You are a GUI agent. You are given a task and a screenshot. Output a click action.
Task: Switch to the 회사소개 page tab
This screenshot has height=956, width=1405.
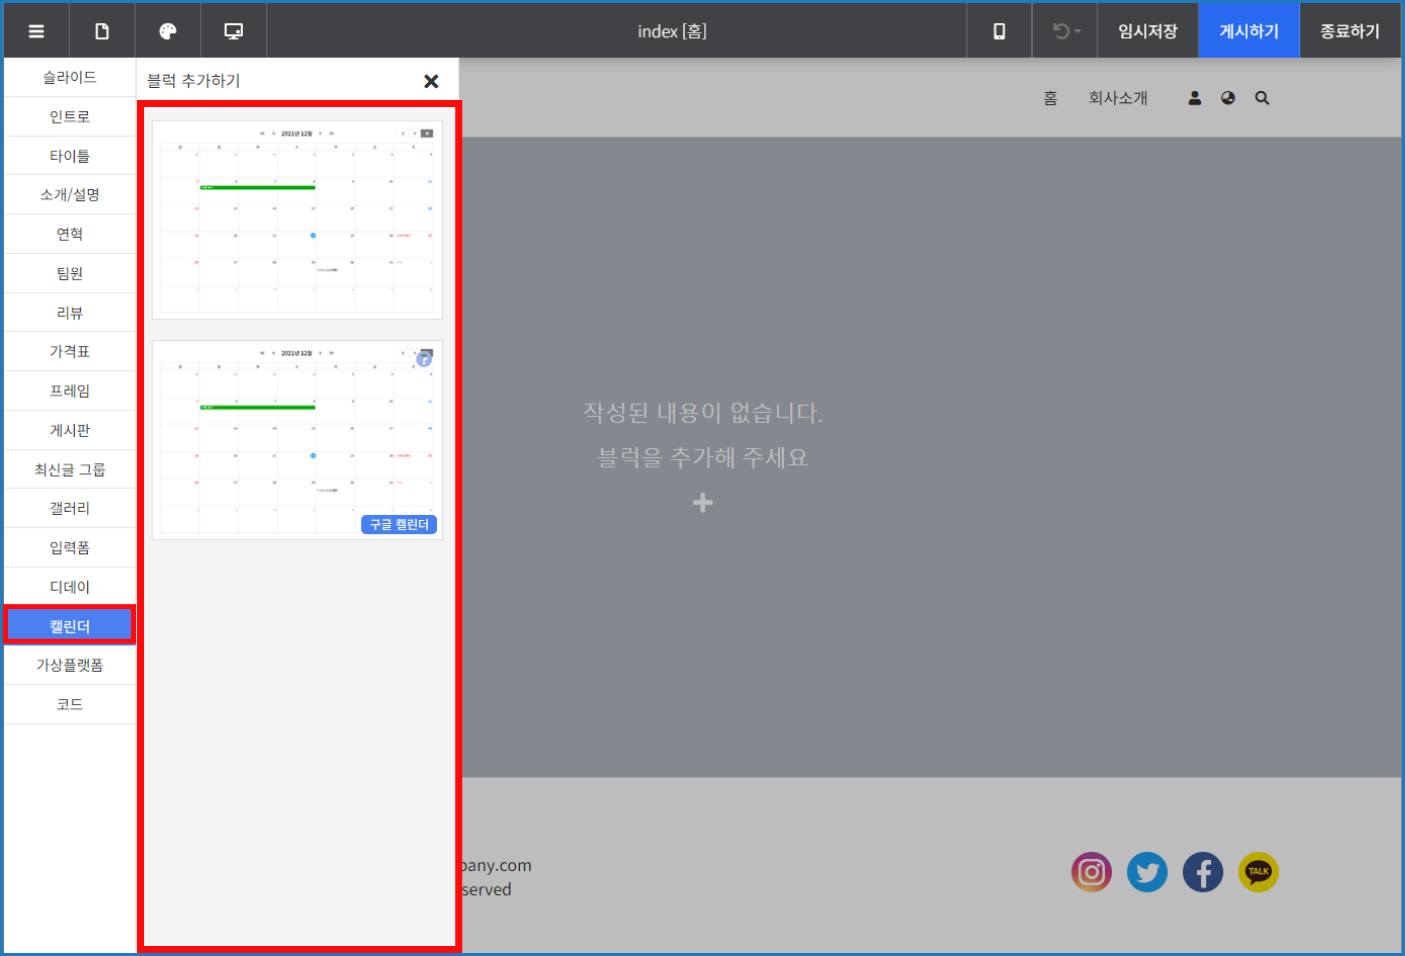1117,97
